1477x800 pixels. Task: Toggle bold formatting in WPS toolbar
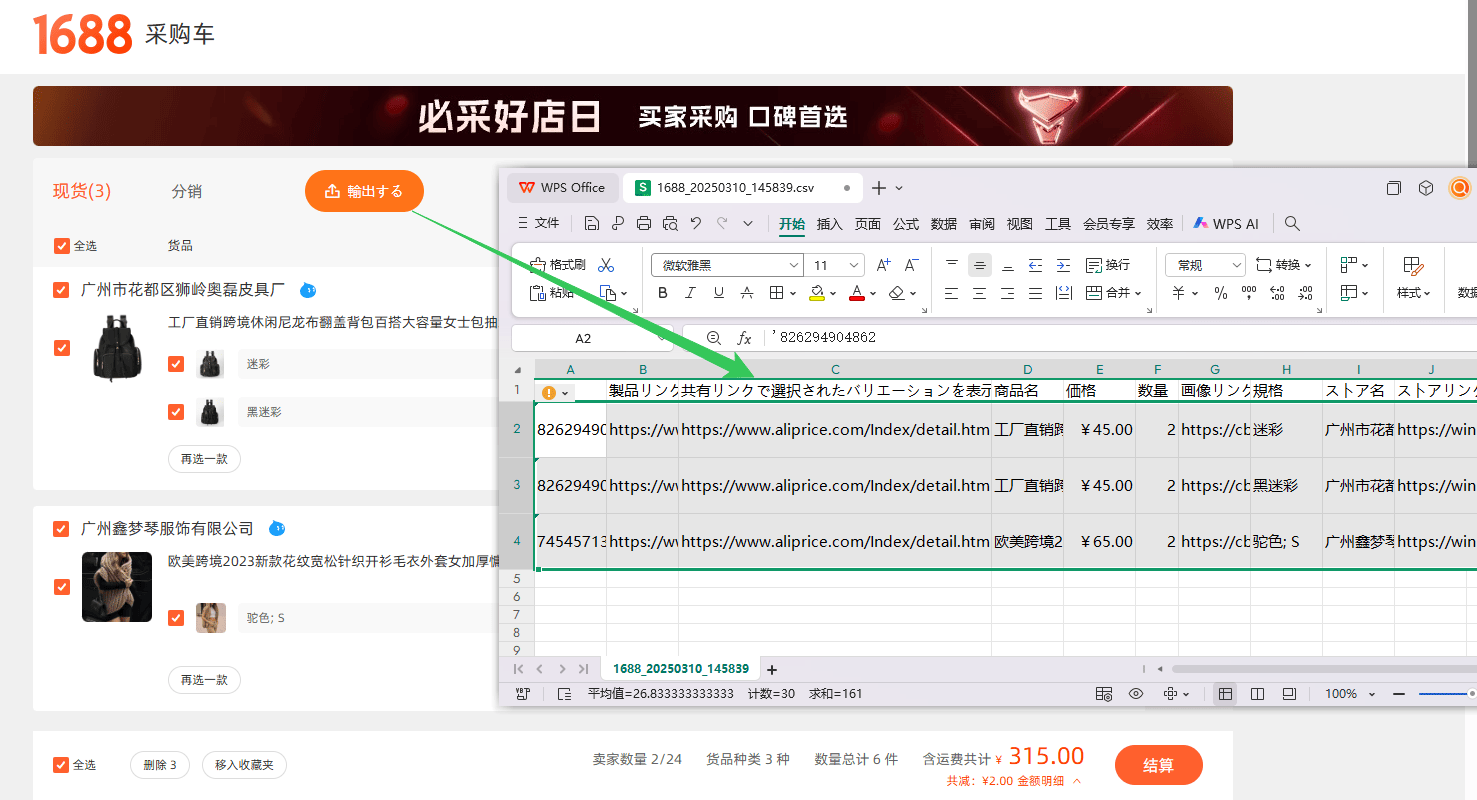pyautogui.click(x=662, y=293)
